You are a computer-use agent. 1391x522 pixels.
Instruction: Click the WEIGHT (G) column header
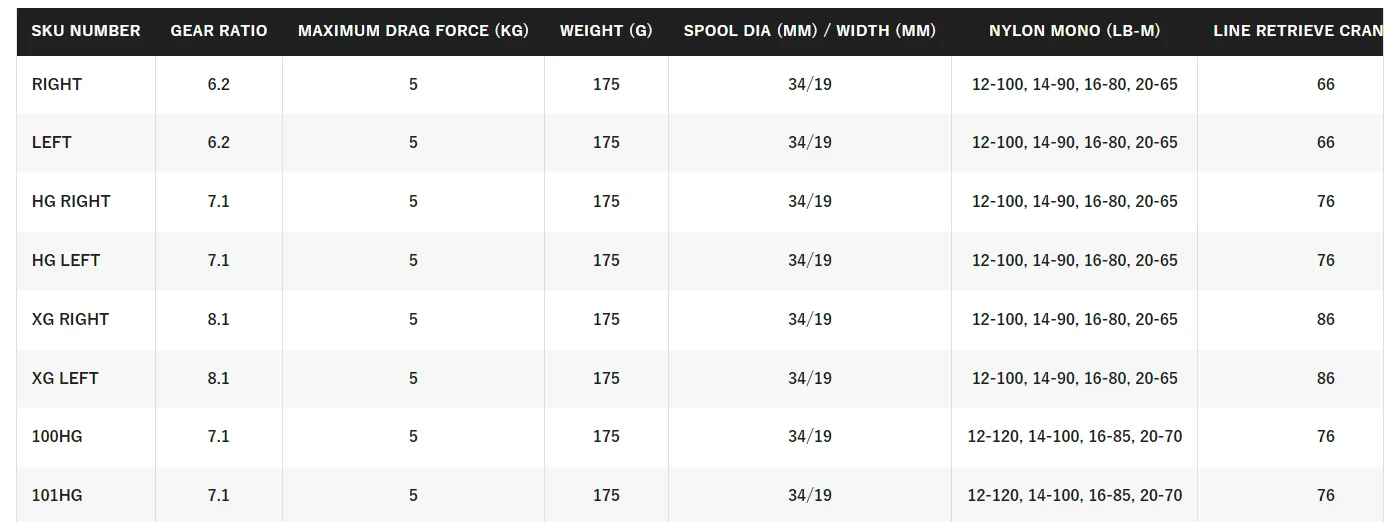(x=606, y=31)
